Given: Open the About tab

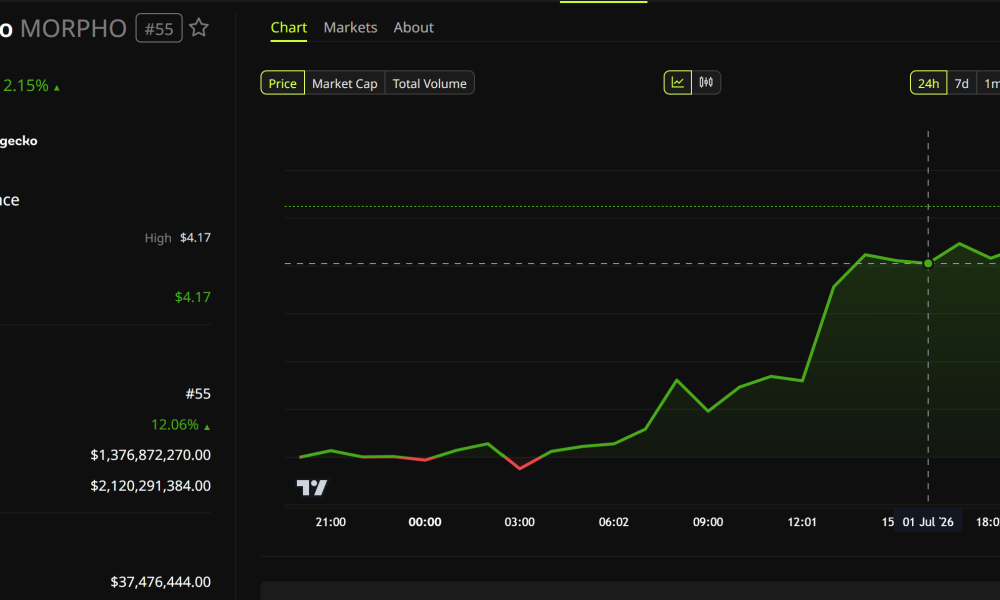Looking at the screenshot, I should 413,27.
